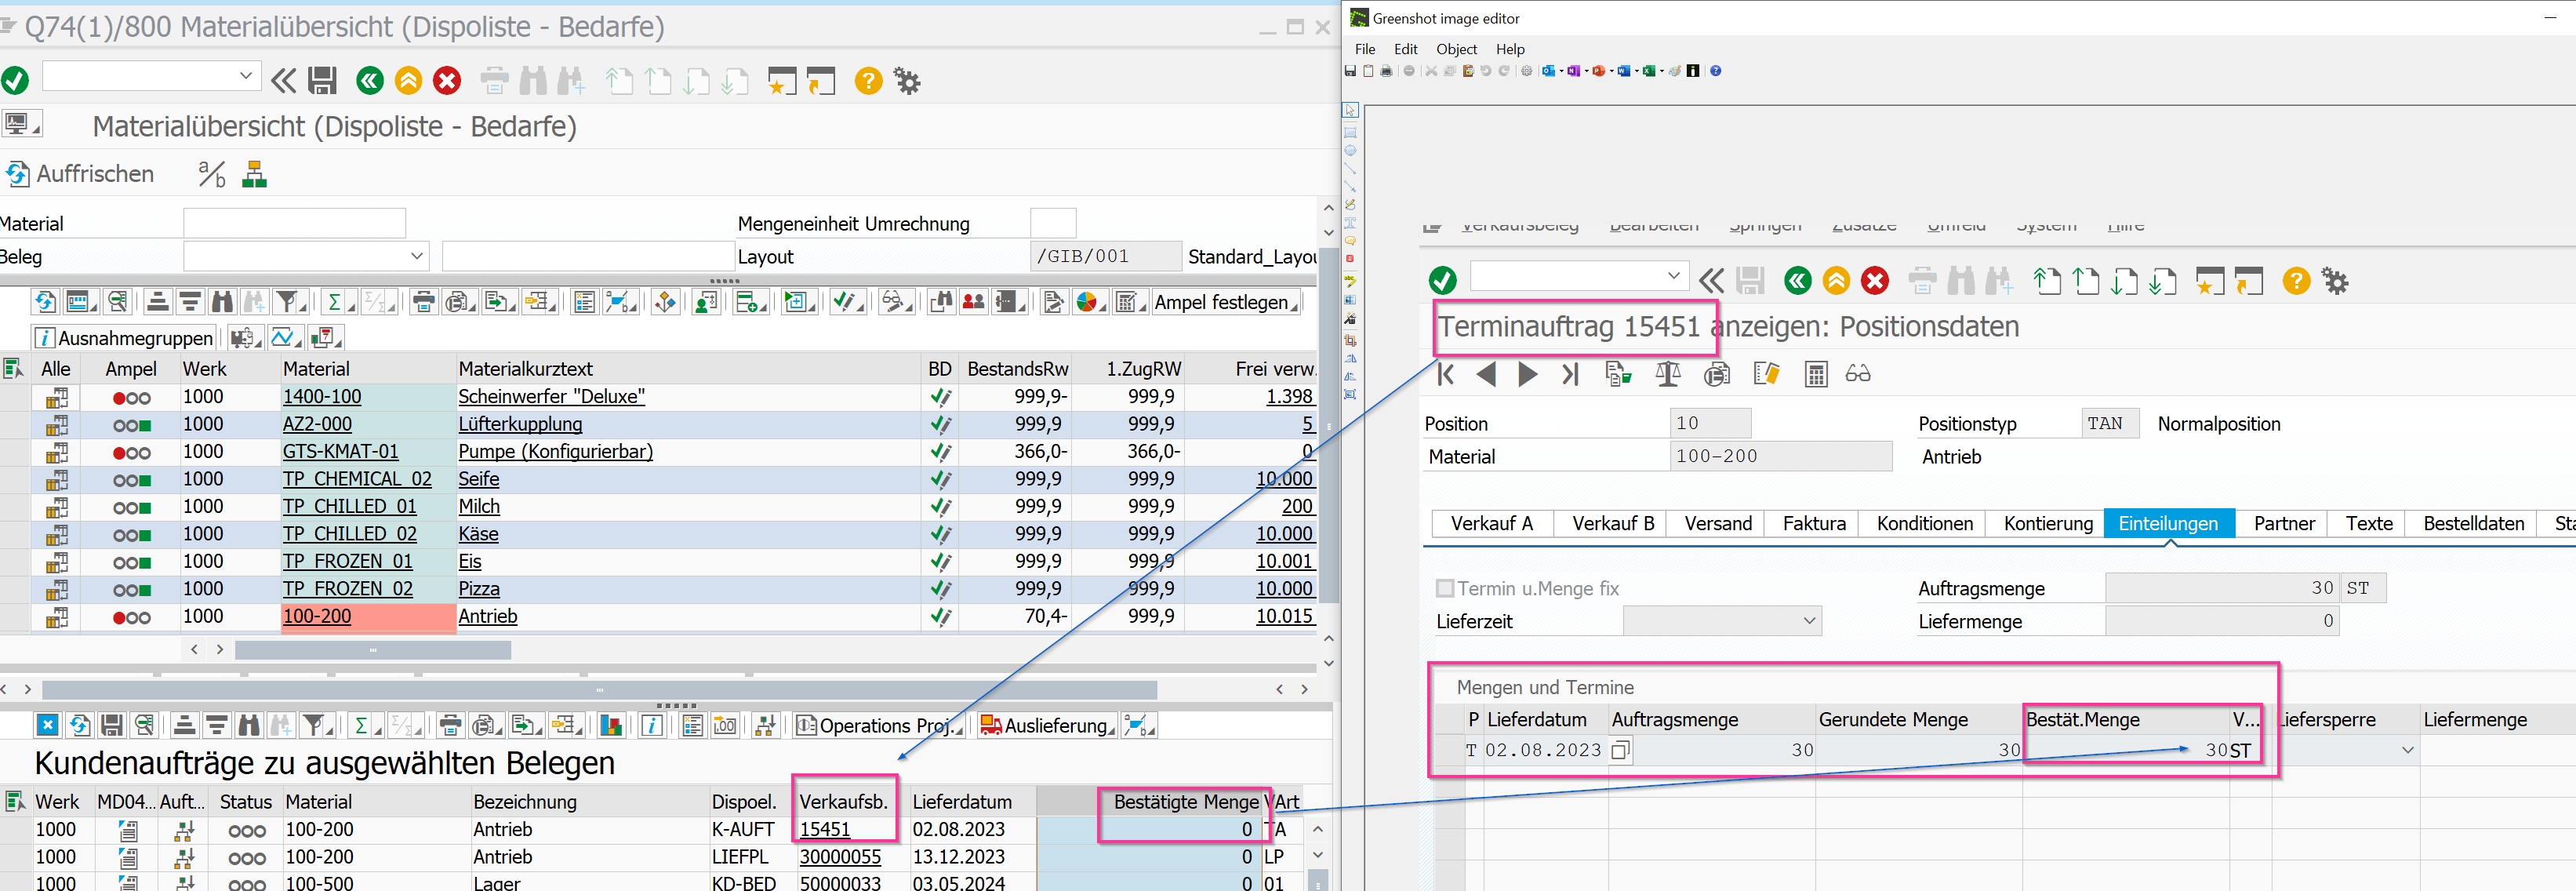This screenshot has height=891, width=2576.
Task: Click the Auffrischen refresh button
Action: pos(80,174)
